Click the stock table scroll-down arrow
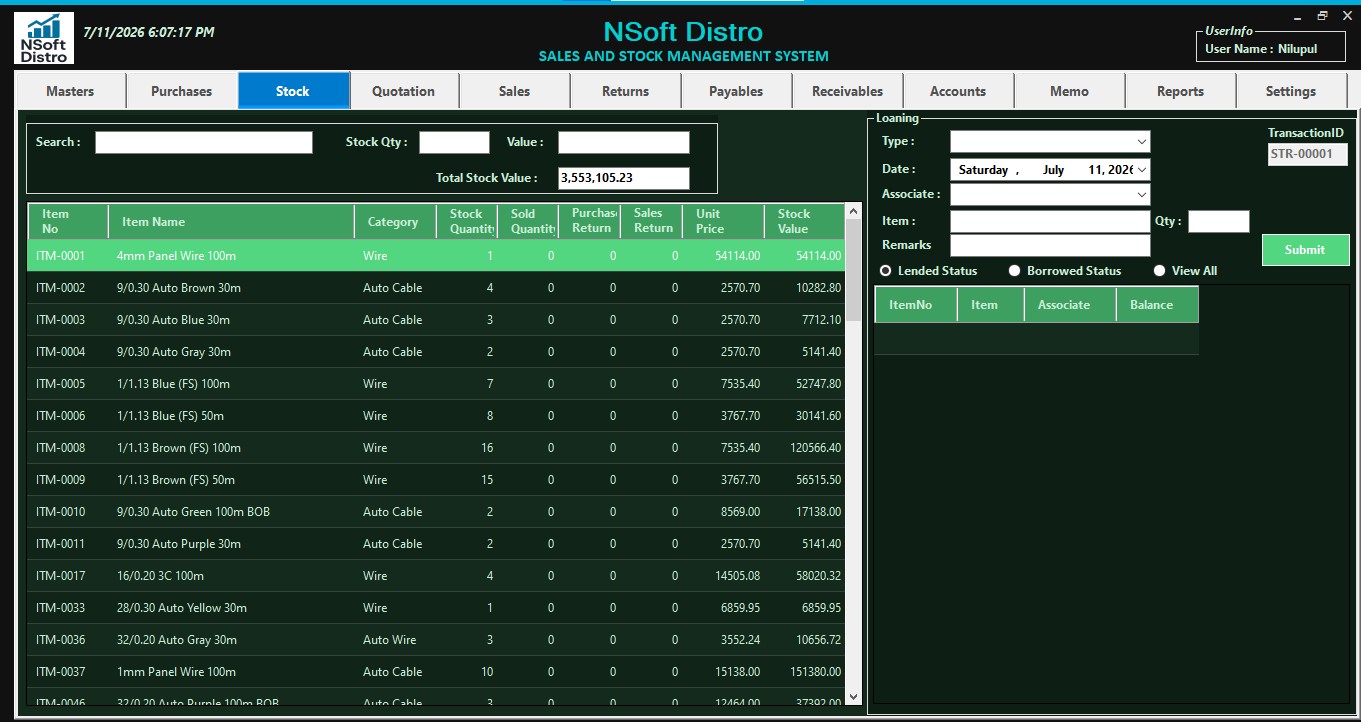1361x722 pixels. pyautogui.click(x=853, y=696)
